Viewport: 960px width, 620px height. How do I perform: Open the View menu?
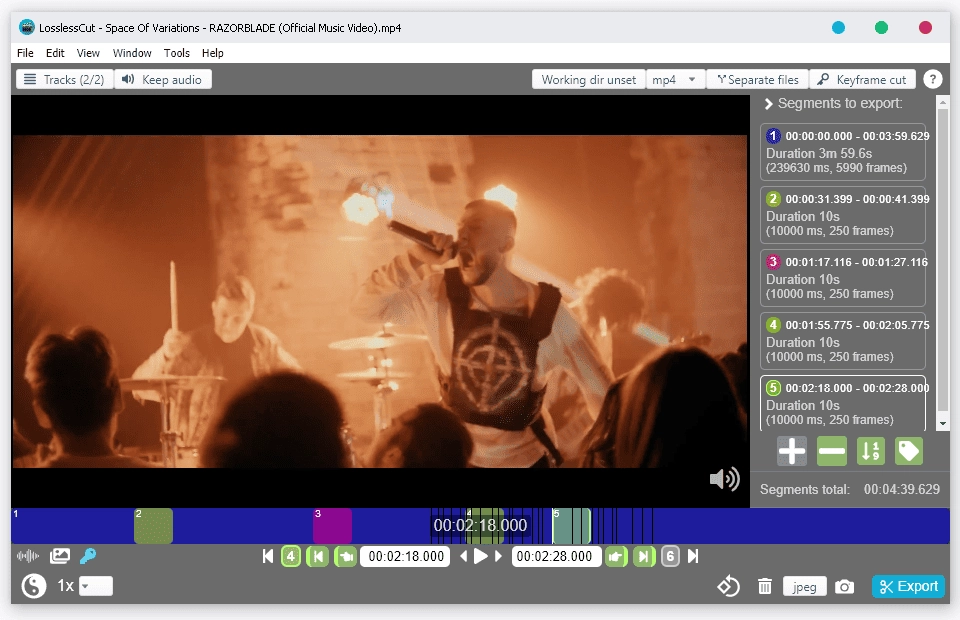pyautogui.click(x=88, y=53)
